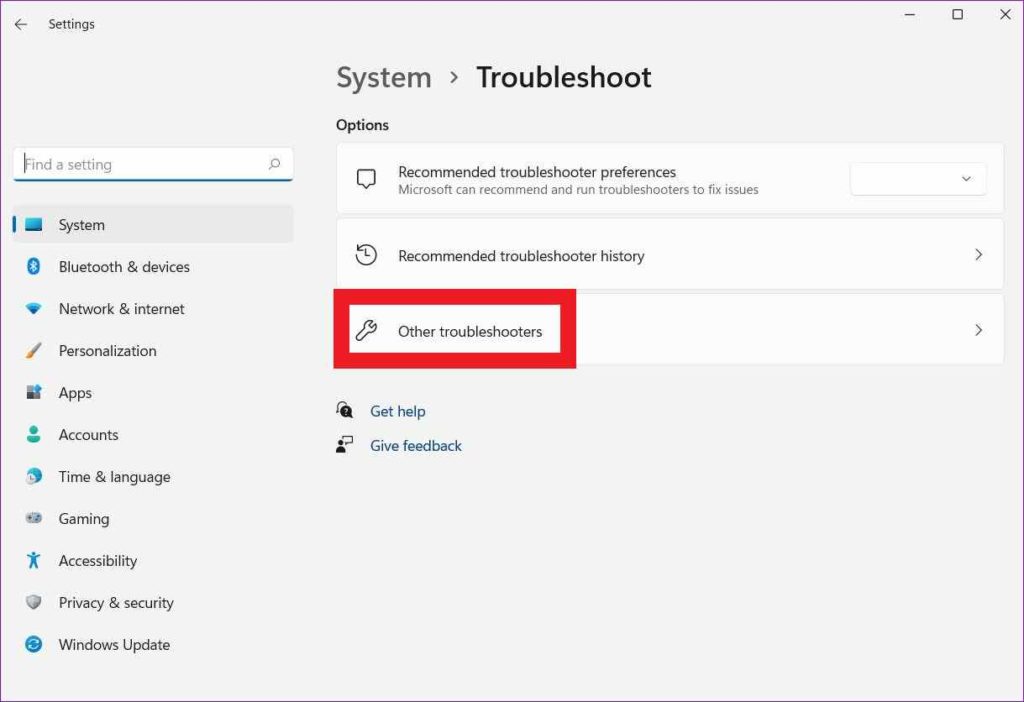Screen dimensions: 1024x702
Task: Select System in the sidebar
Action: [x=153, y=225]
